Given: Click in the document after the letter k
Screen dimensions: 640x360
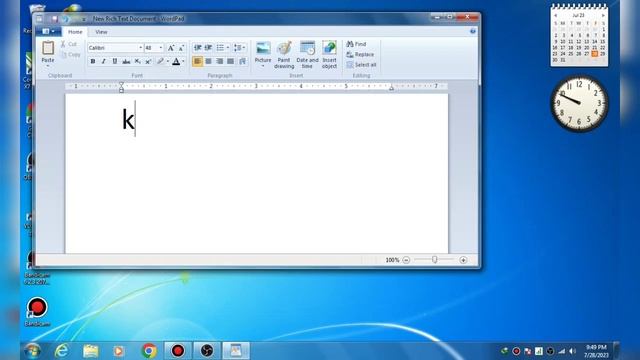Looking at the screenshot, I should coord(135,119).
